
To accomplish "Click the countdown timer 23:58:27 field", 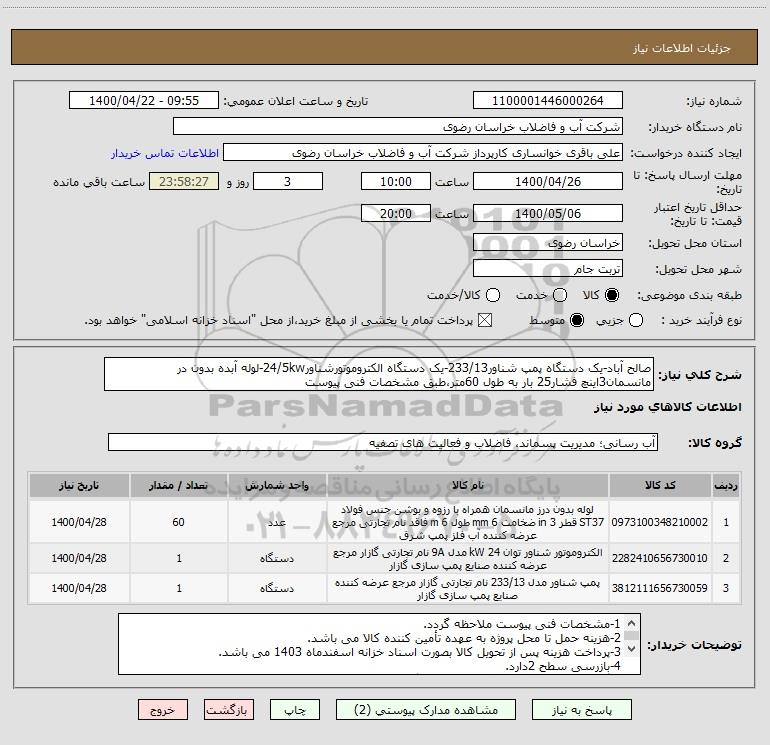I will (x=184, y=181).
